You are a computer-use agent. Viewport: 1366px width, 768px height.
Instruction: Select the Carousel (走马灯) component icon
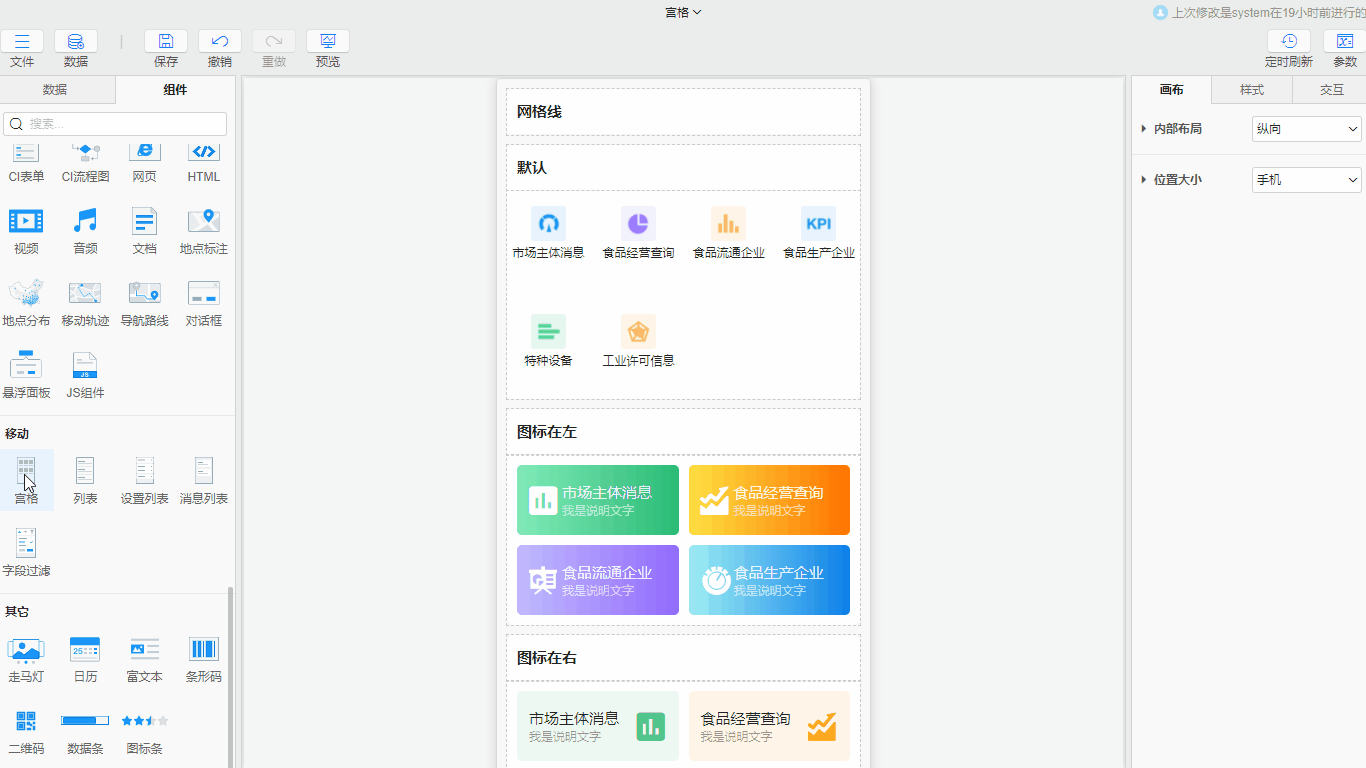click(26, 650)
